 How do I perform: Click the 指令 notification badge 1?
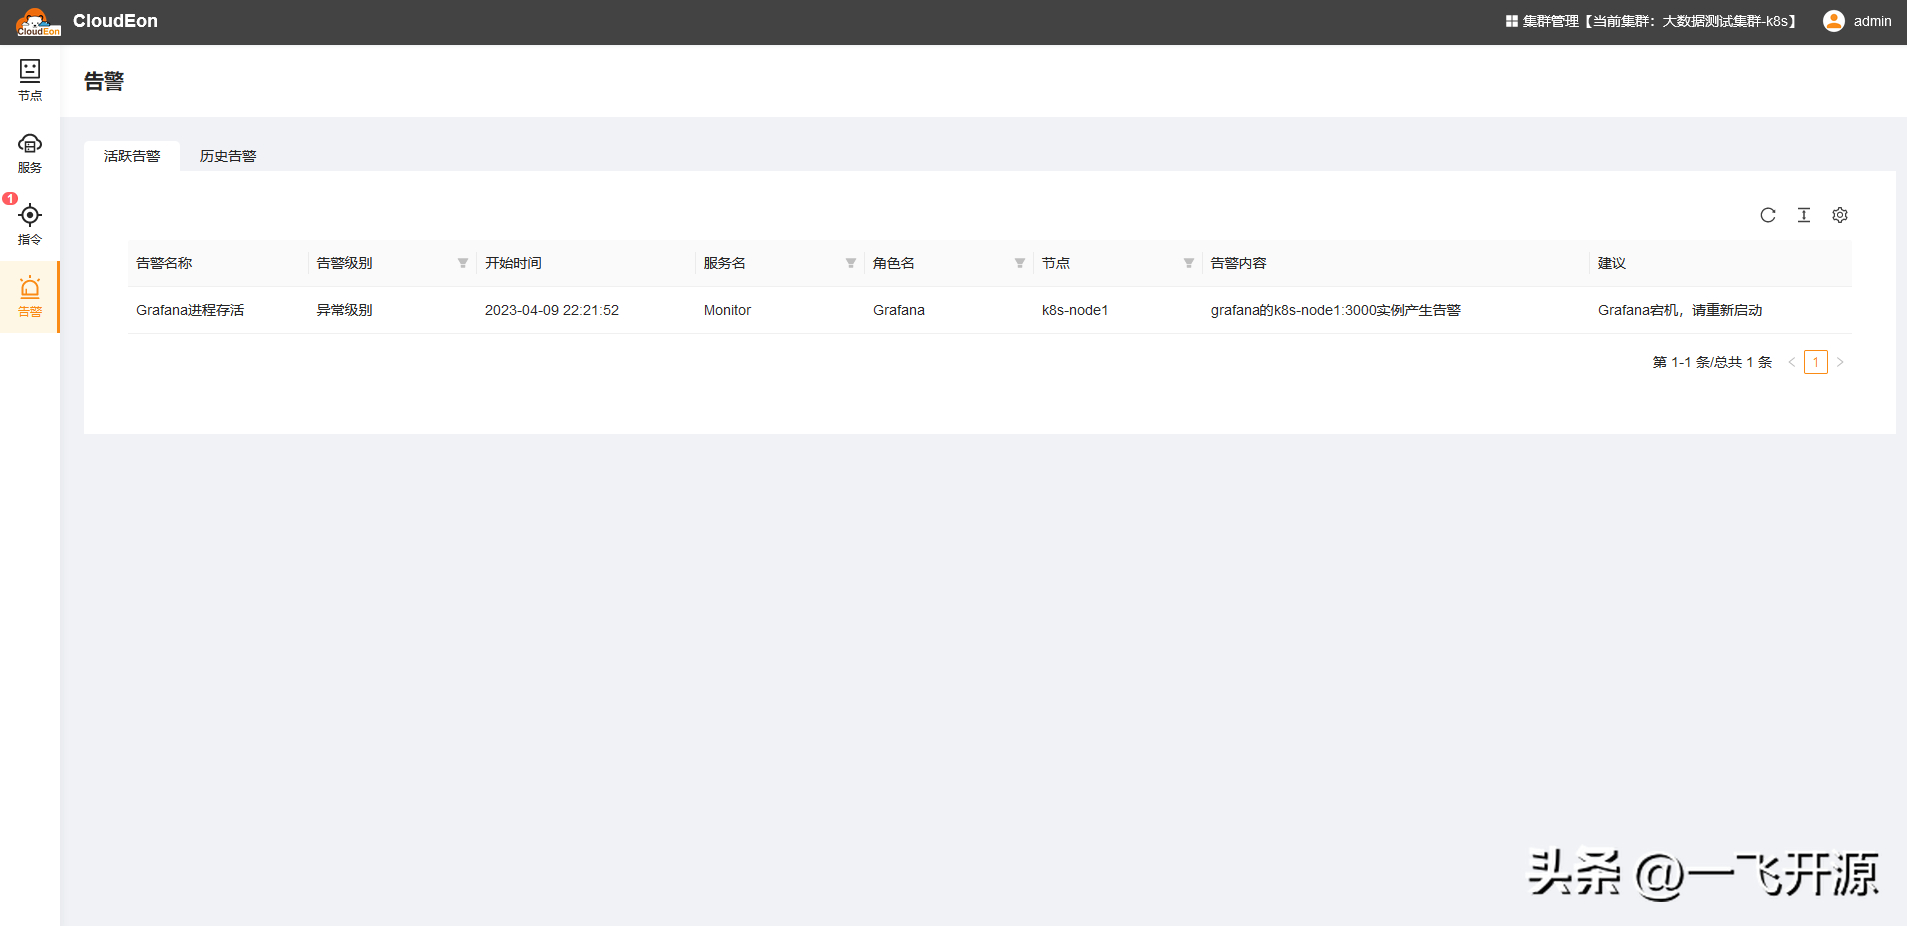pos(10,199)
